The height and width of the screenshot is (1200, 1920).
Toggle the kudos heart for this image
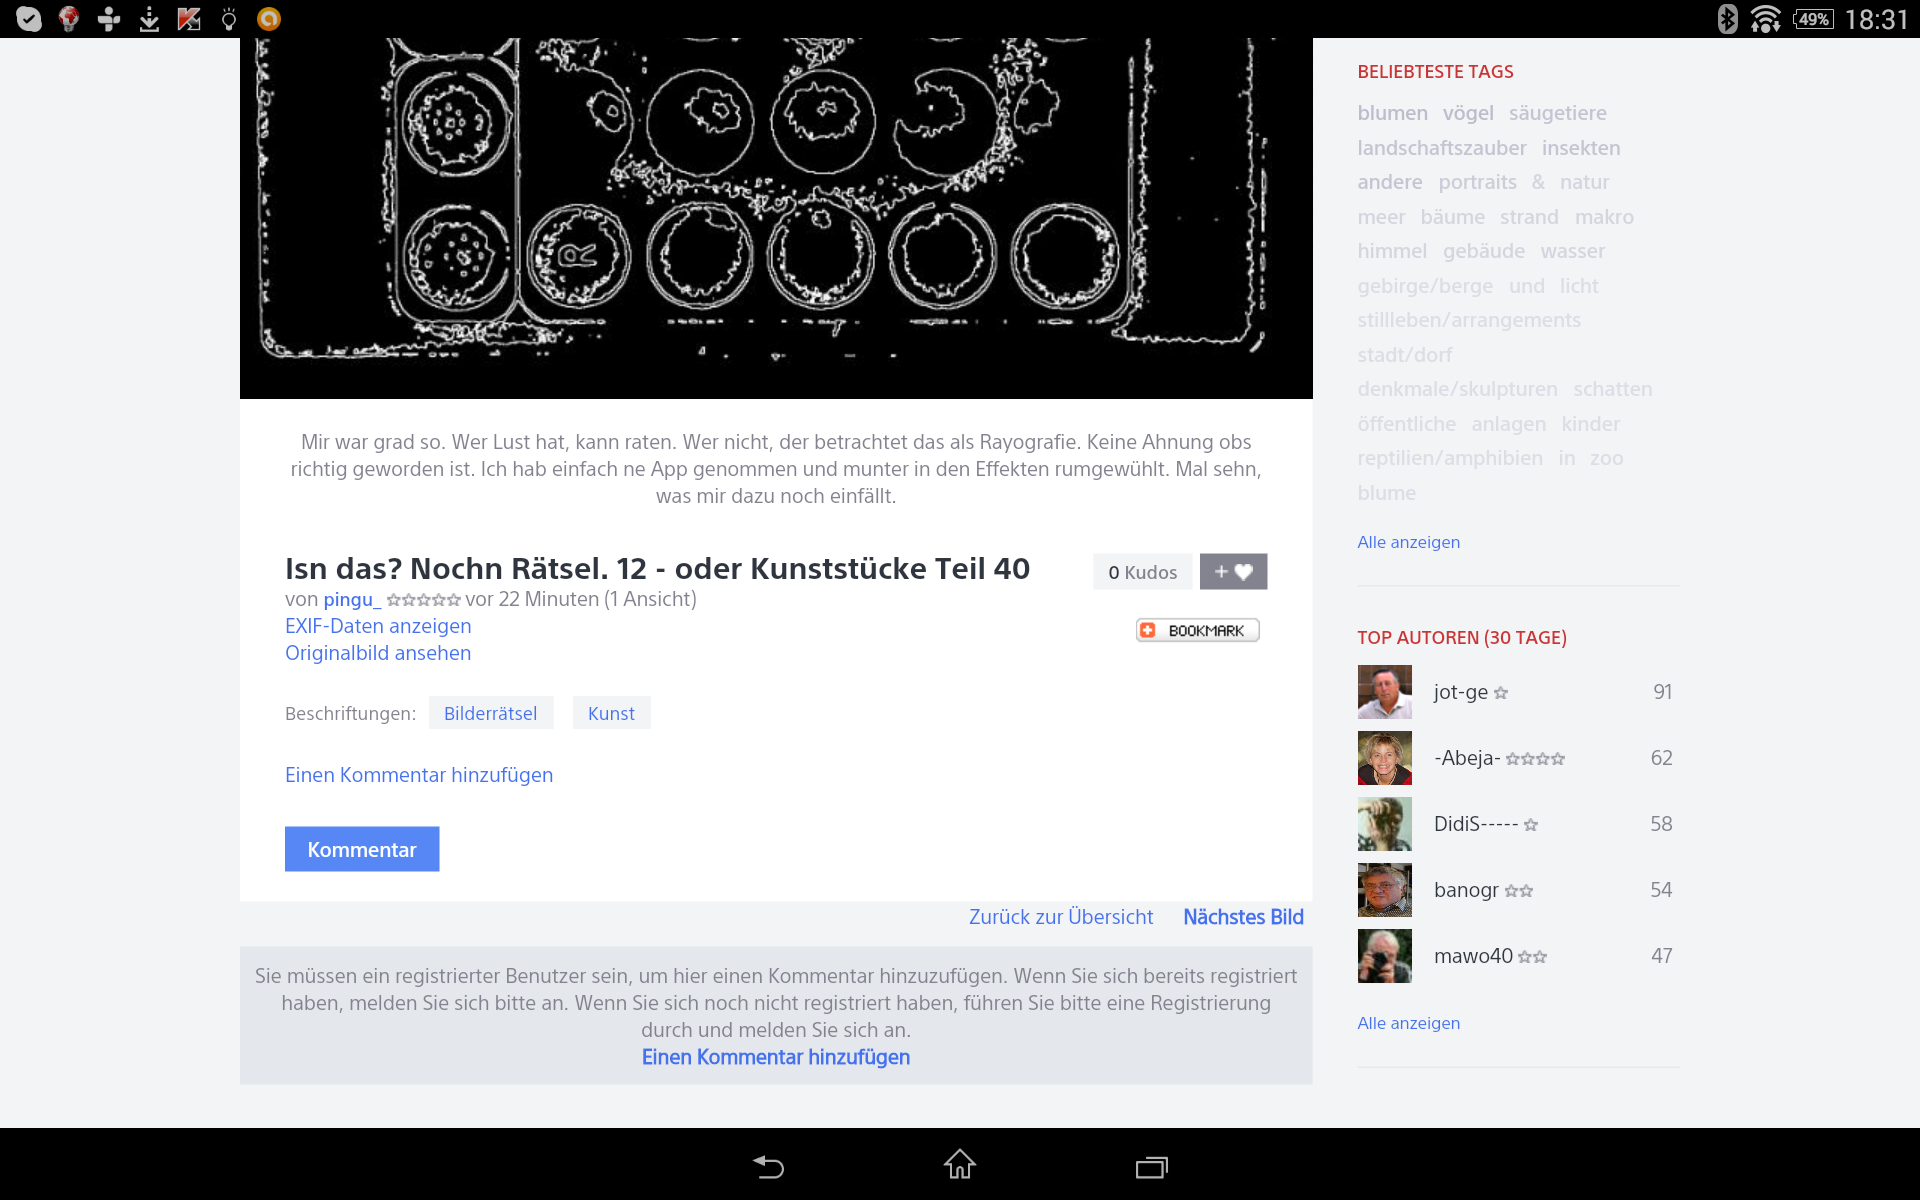click(x=1232, y=571)
